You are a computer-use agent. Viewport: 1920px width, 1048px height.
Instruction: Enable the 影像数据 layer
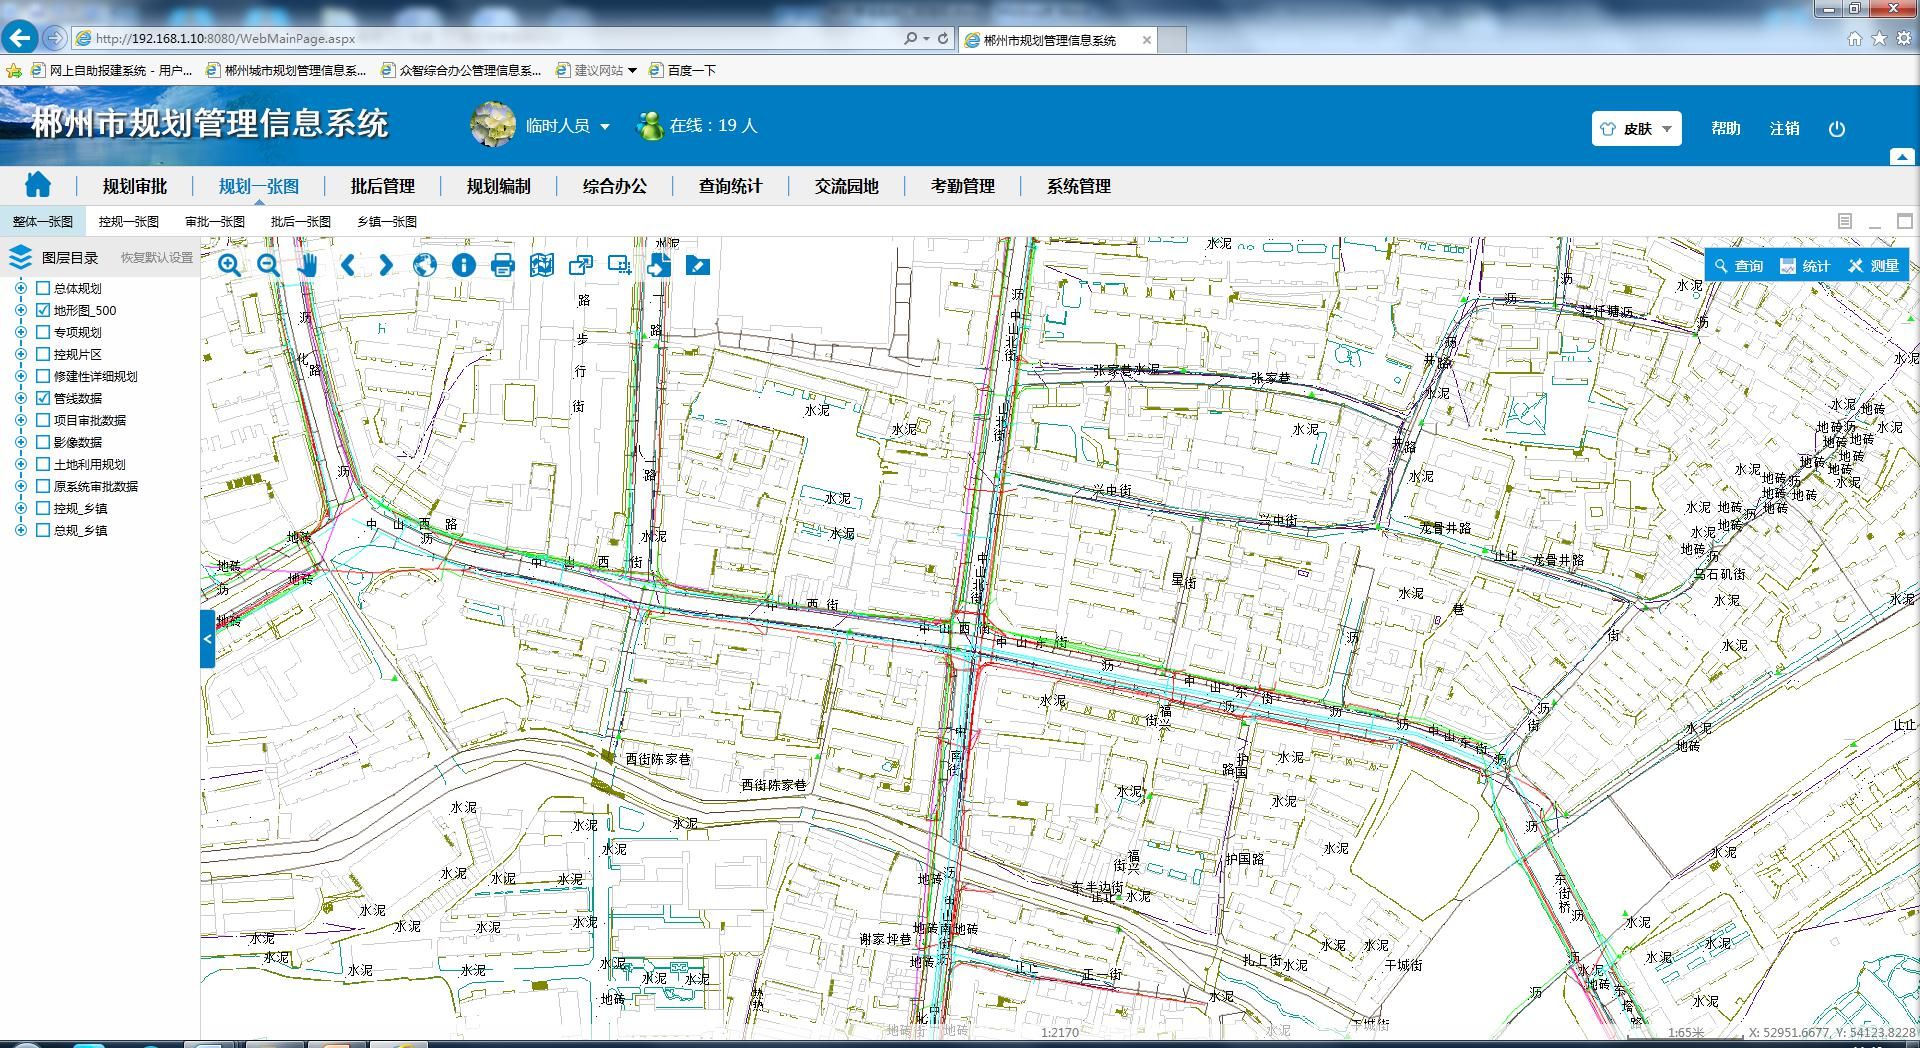(x=41, y=442)
